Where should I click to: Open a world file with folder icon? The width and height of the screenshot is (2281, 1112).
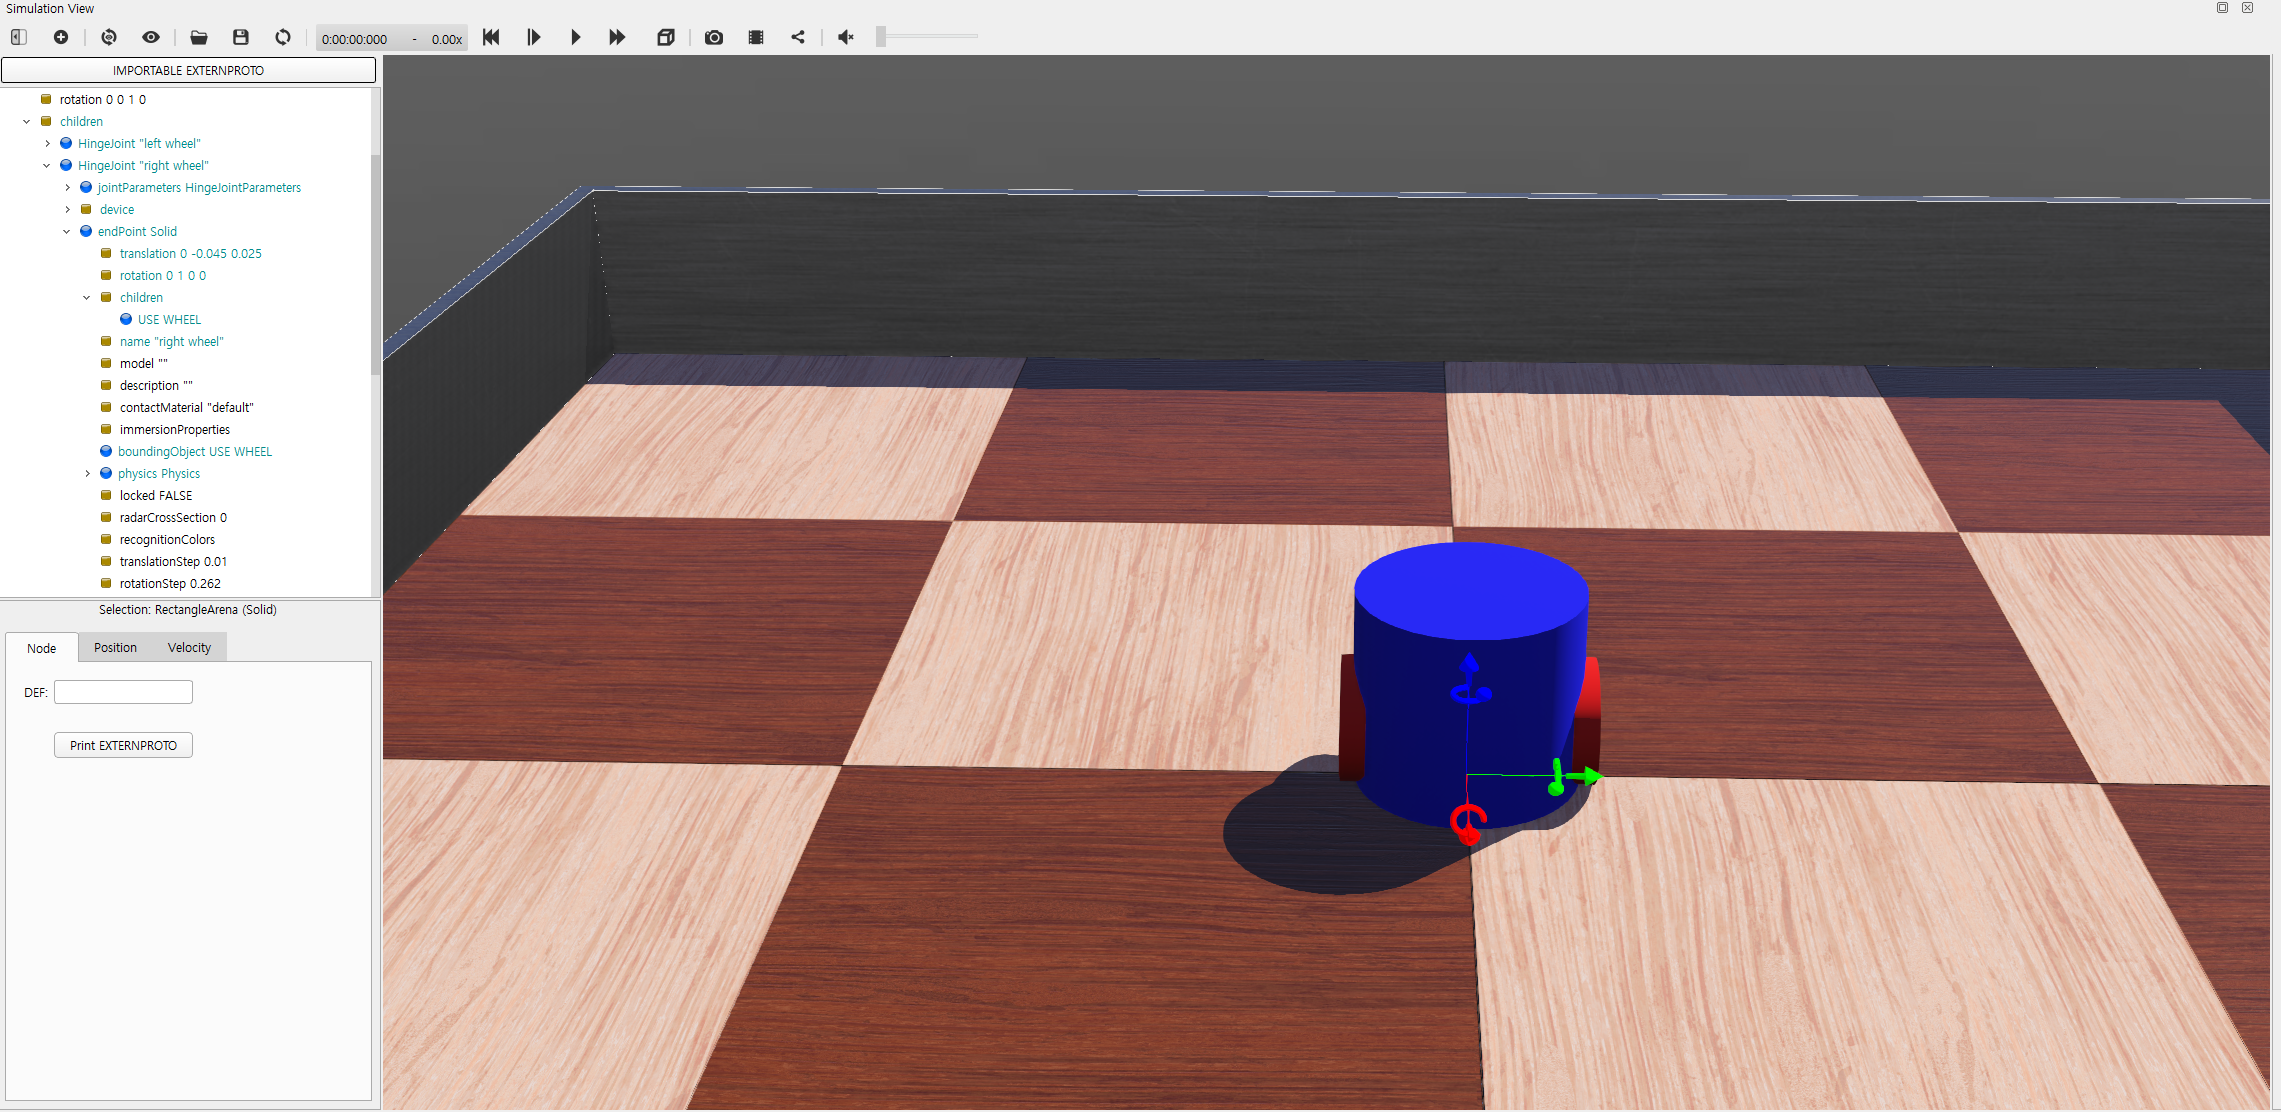(199, 37)
